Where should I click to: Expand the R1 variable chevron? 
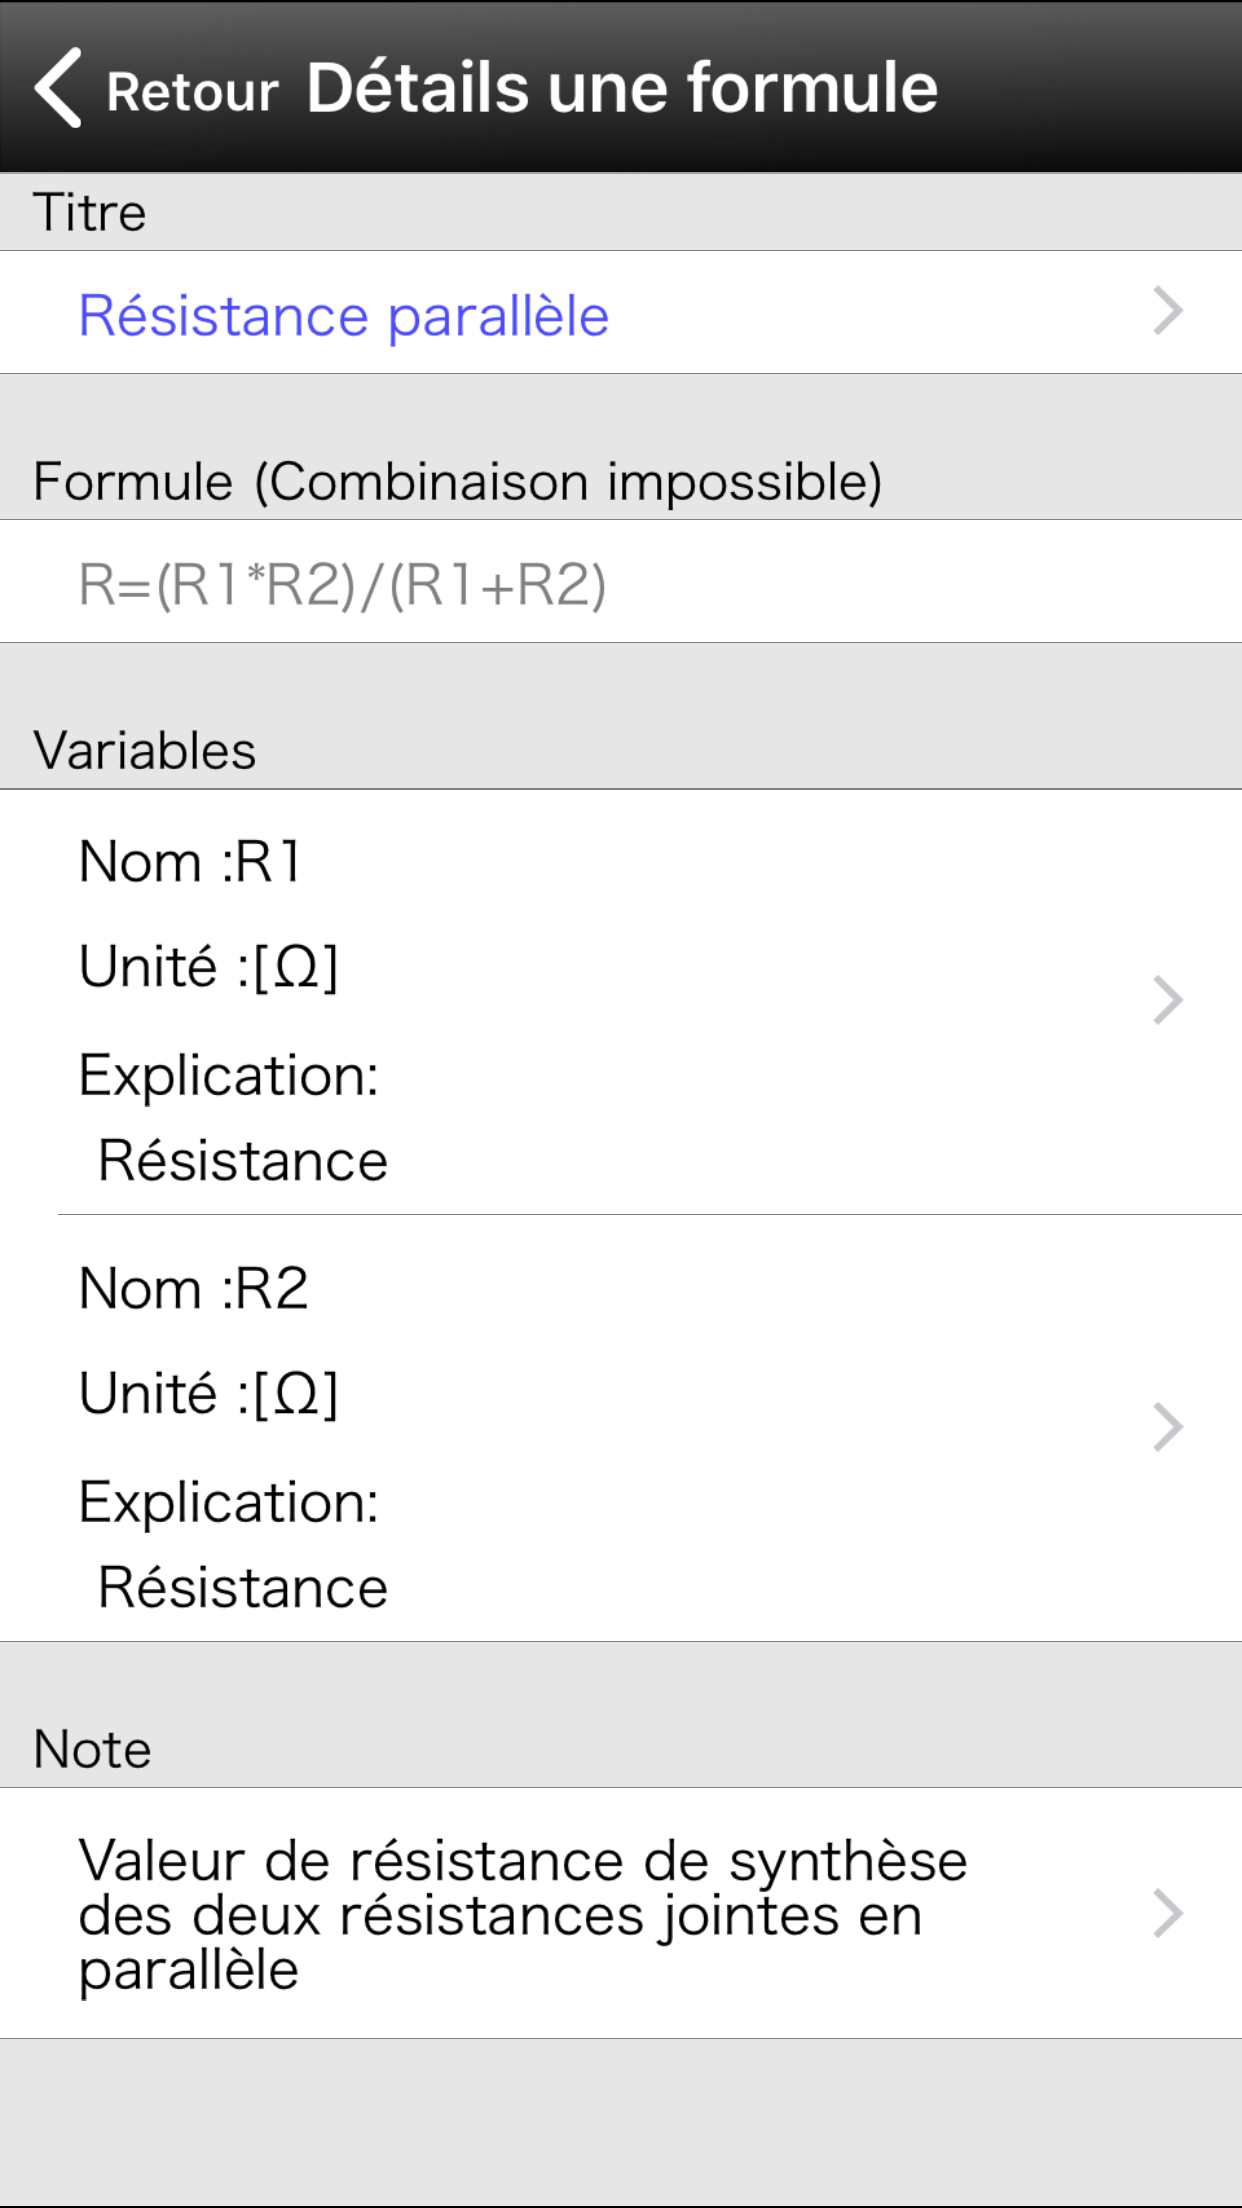pos(1167,1000)
